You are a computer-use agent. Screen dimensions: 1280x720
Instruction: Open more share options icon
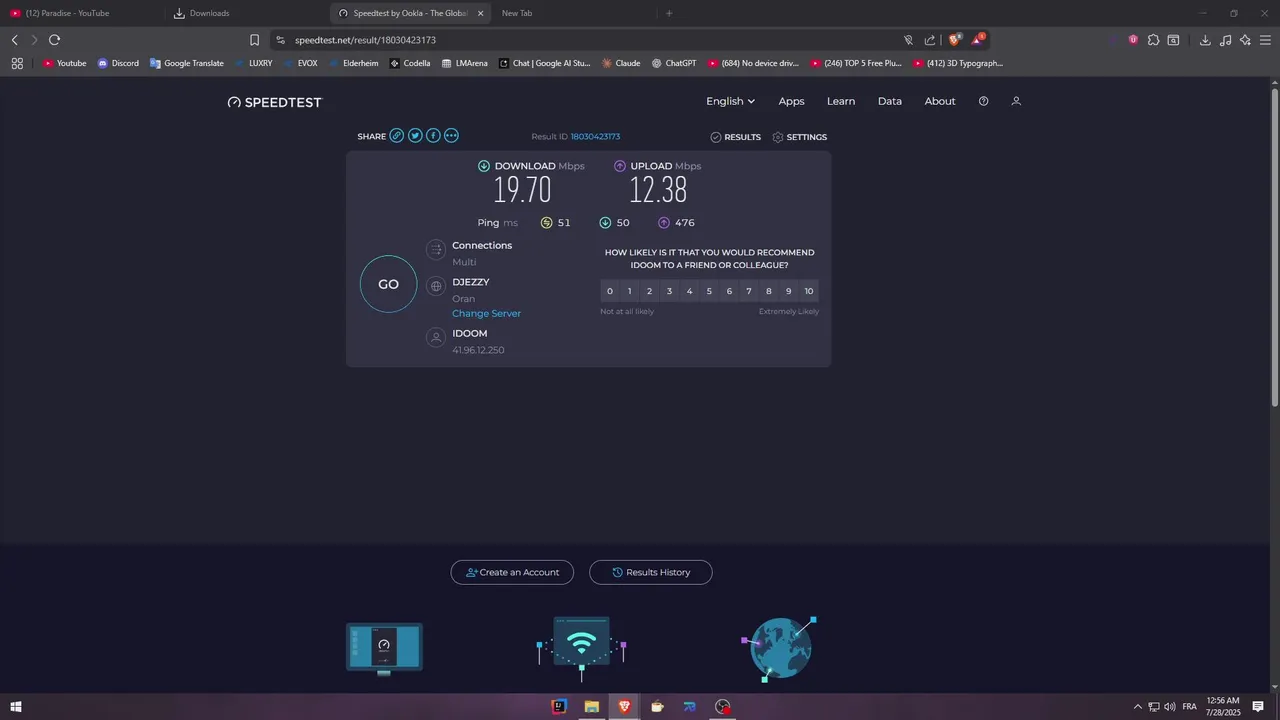(451, 136)
